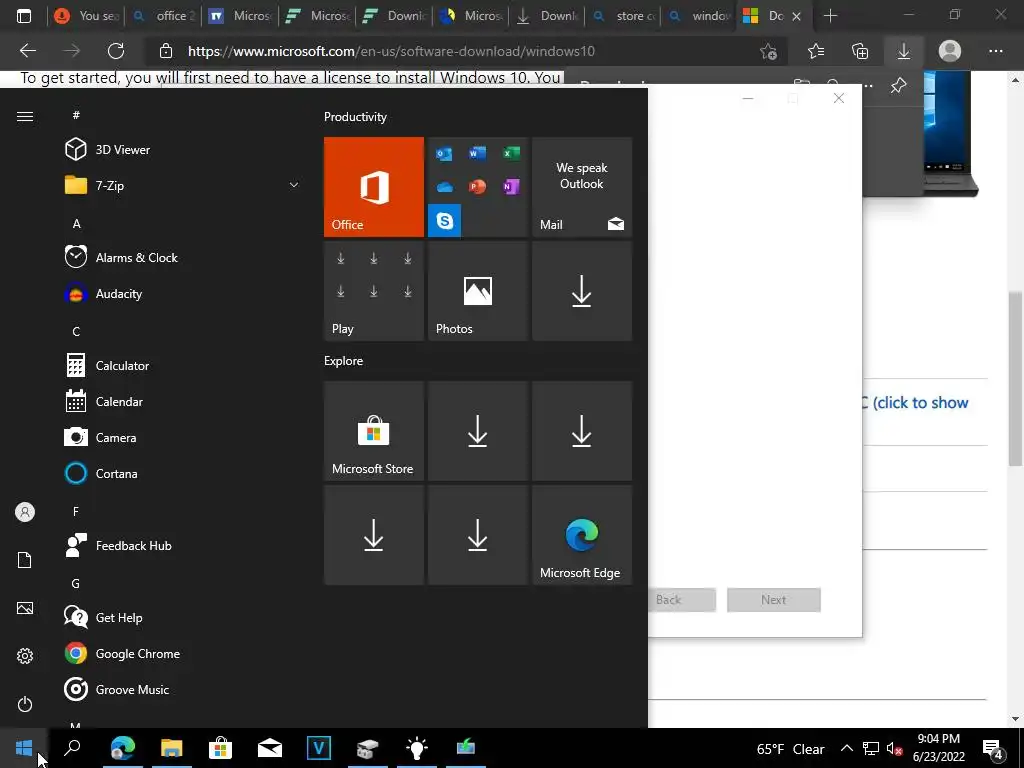Switch to the 'window' search tab
1024x768 pixels.
click(x=699, y=16)
